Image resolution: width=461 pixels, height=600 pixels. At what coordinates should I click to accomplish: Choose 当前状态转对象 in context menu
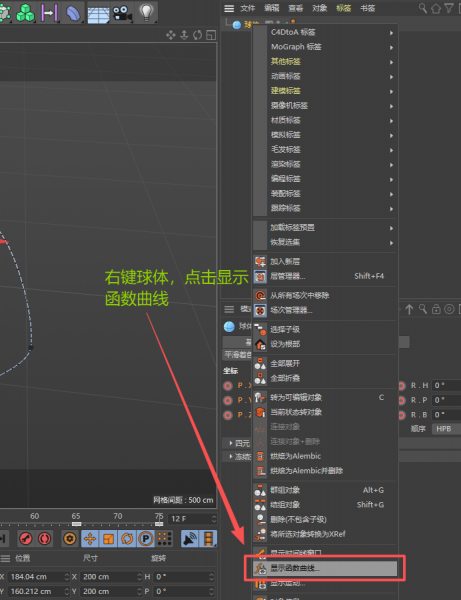[x=325, y=412]
